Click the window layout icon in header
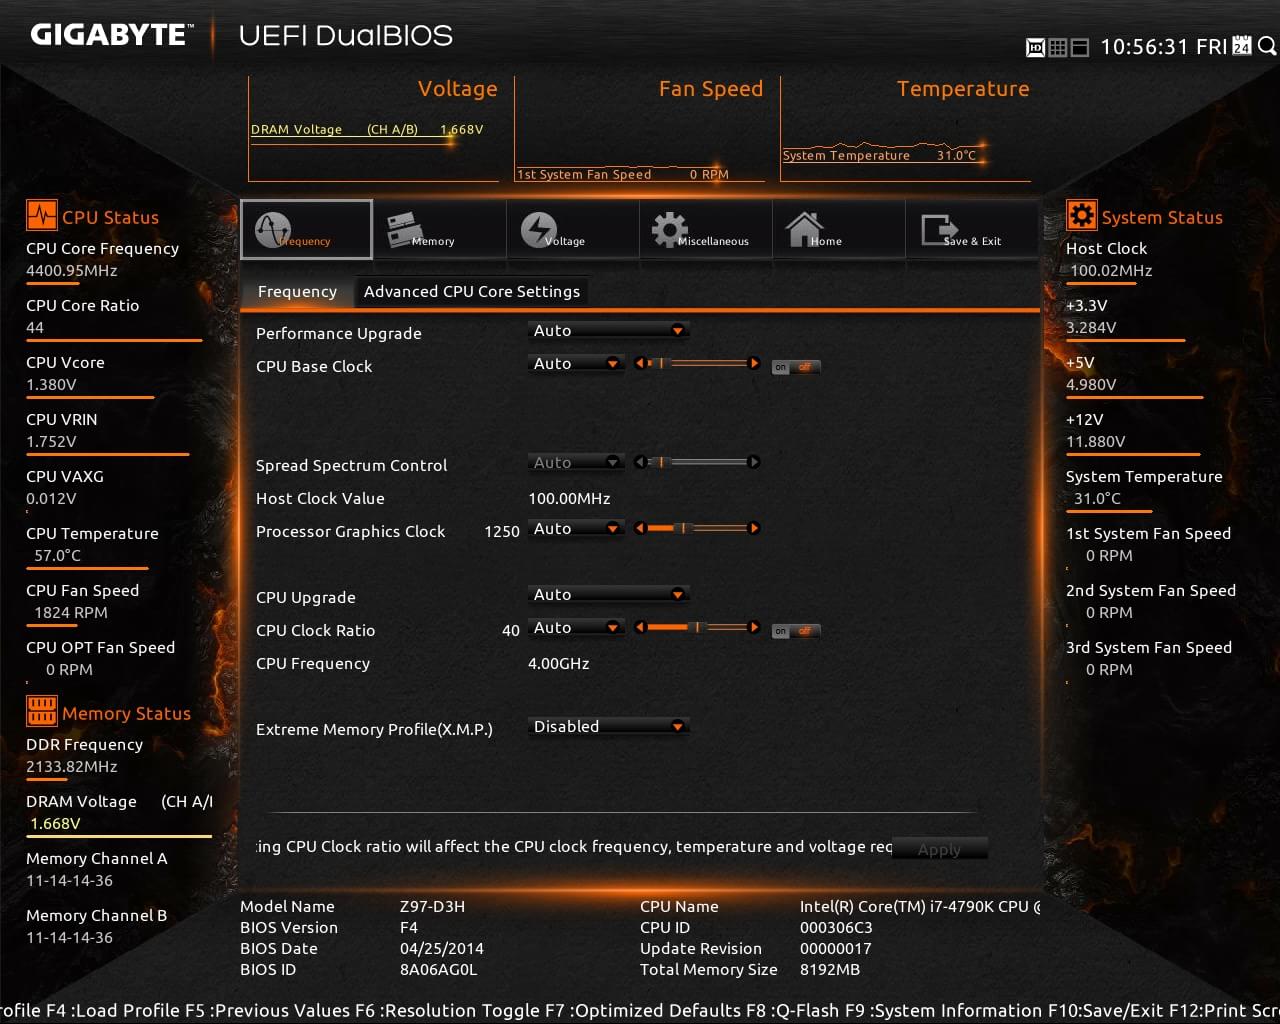 click(1080, 47)
